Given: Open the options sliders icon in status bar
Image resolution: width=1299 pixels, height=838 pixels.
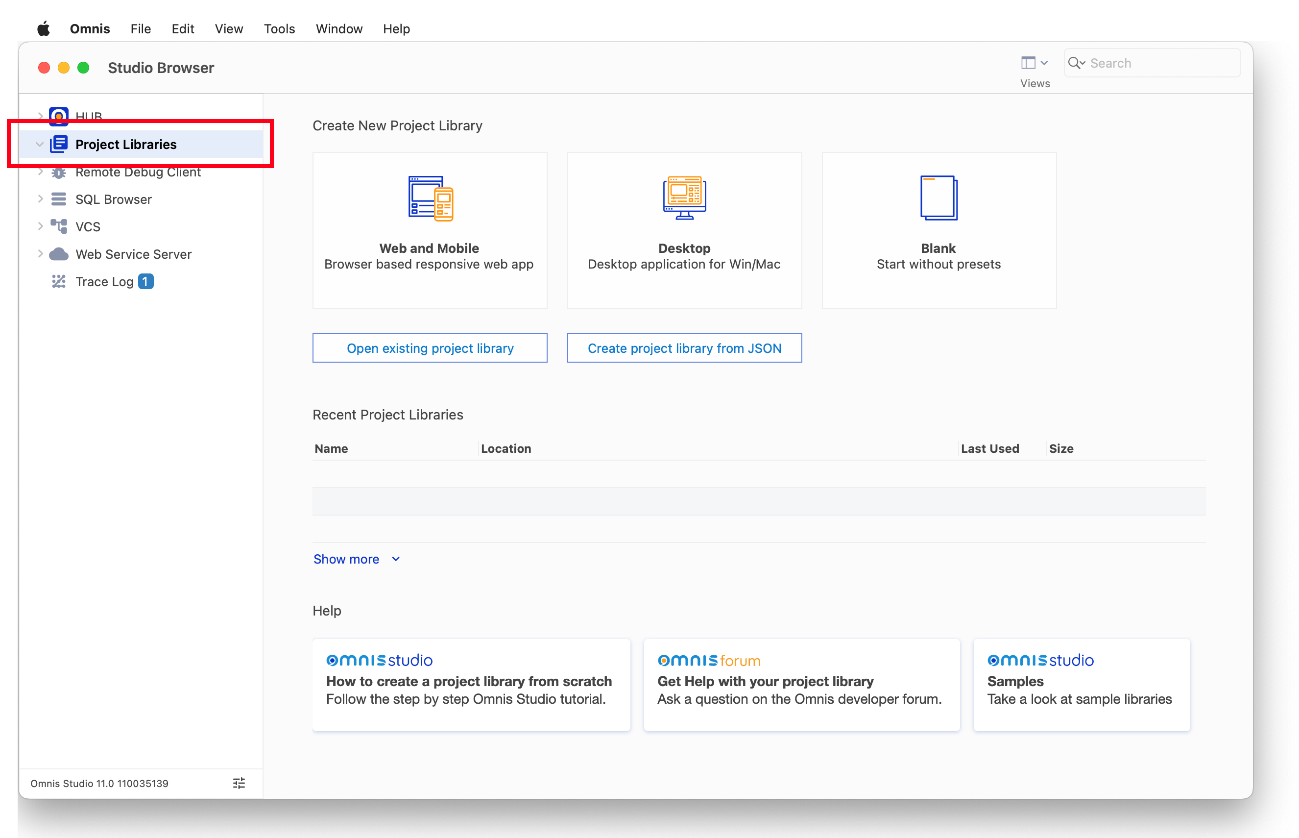Looking at the screenshot, I should (x=239, y=783).
